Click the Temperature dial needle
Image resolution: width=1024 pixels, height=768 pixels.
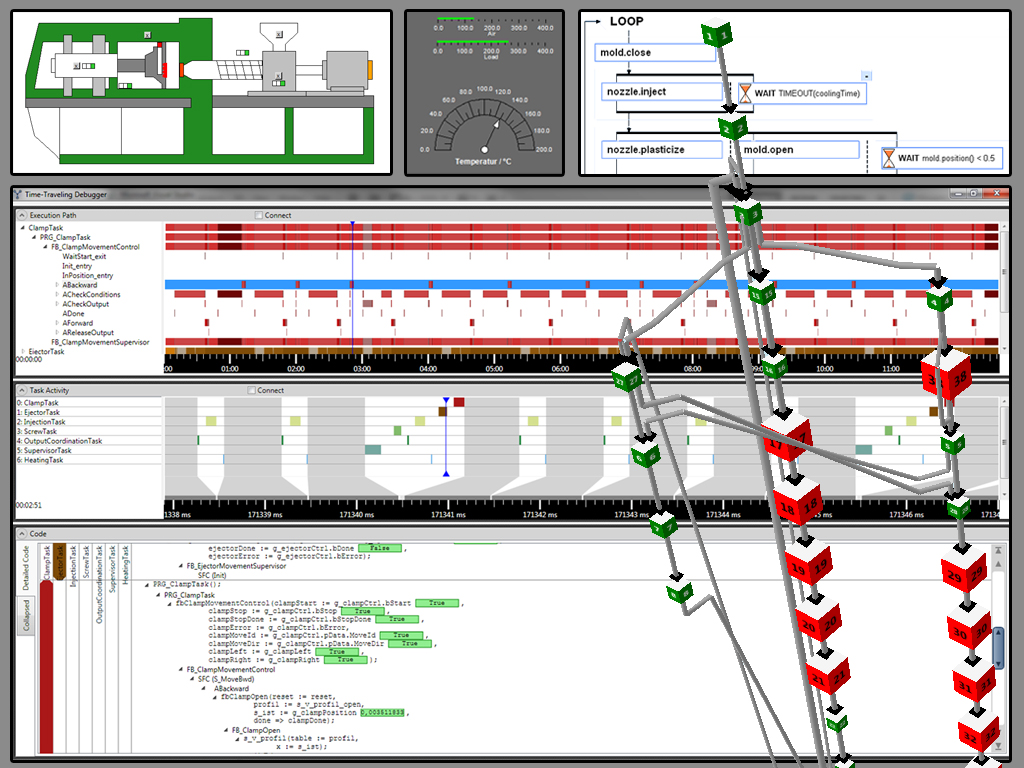[490, 136]
